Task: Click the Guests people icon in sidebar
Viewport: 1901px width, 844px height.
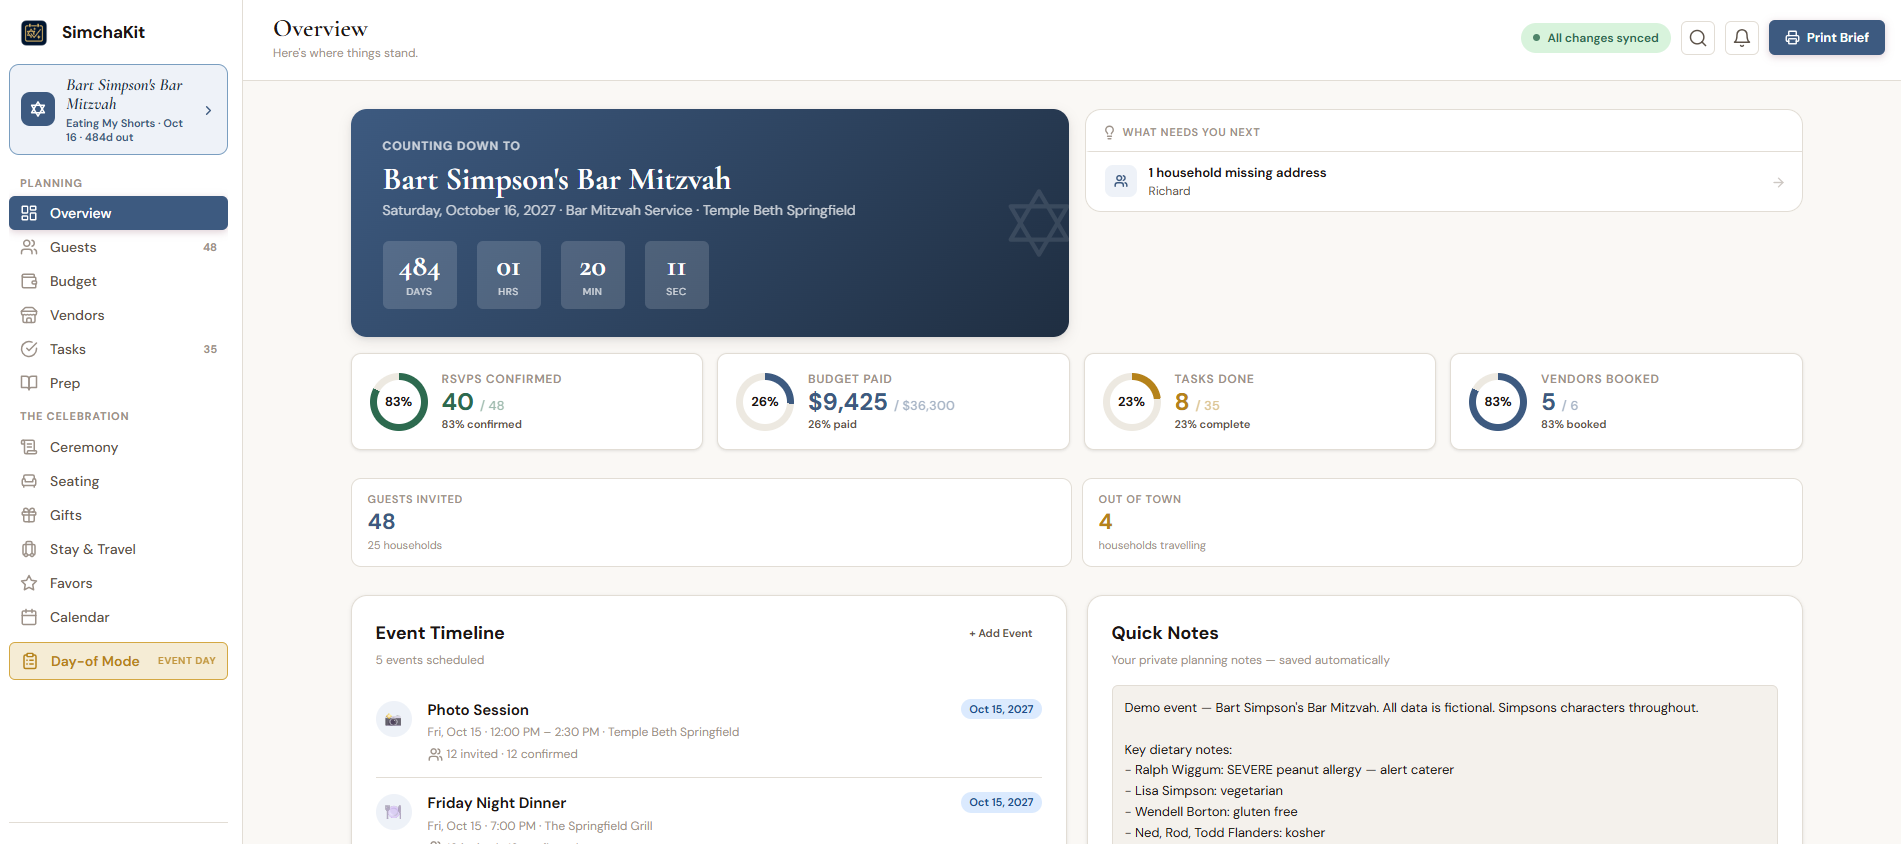Action: 29,247
